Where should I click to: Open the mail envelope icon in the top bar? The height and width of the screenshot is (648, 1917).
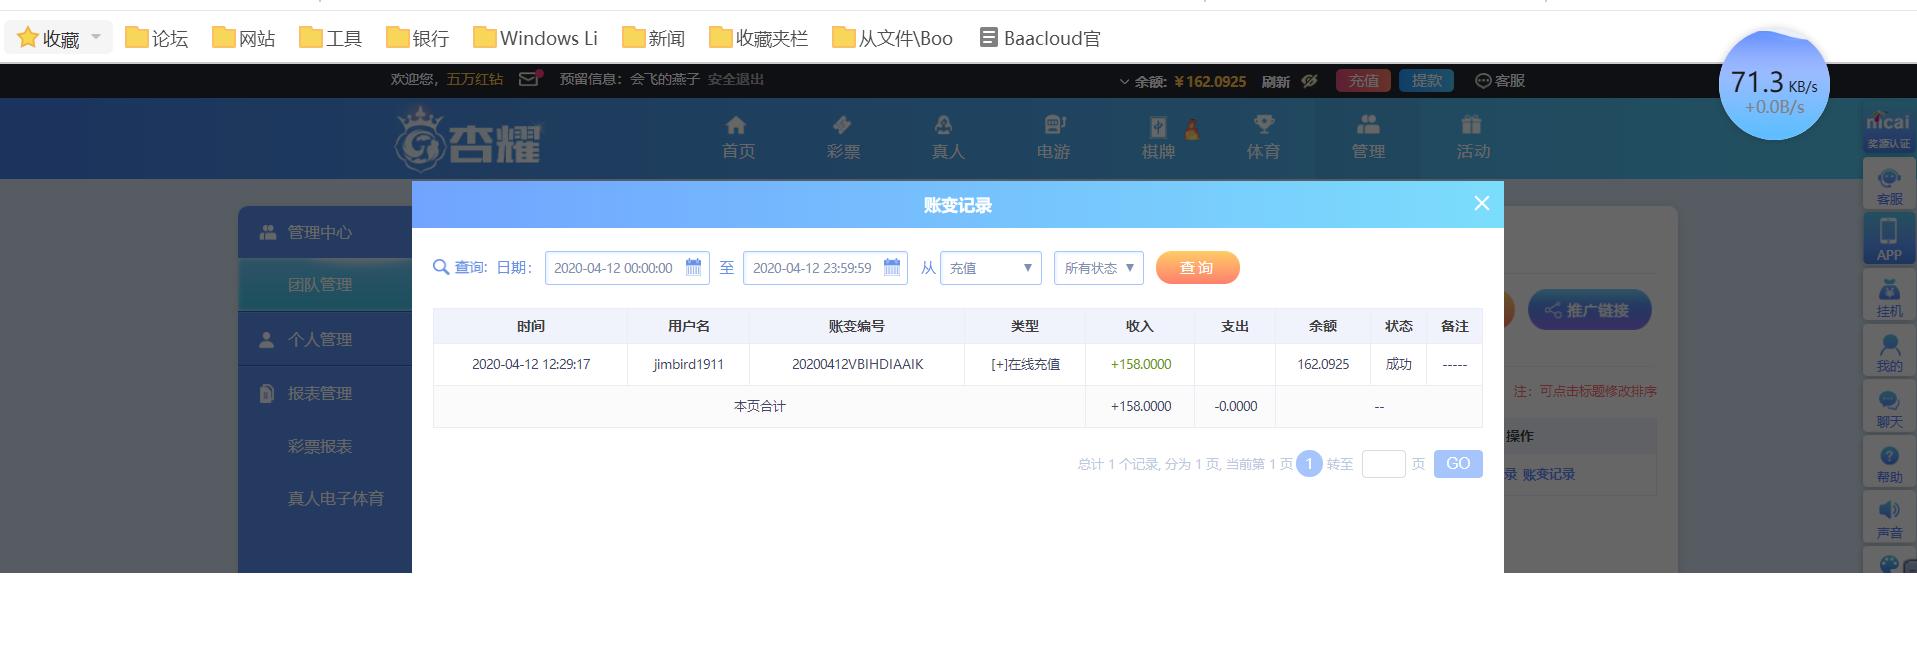coord(529,79)
